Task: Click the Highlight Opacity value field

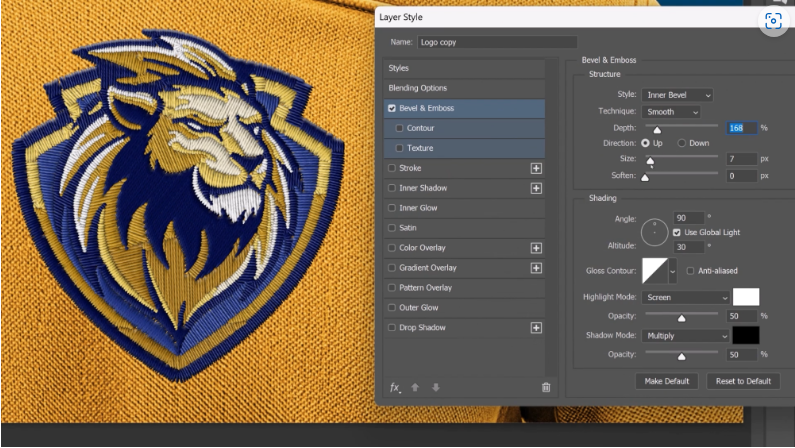Action: pyautogui.click(x=742, y=316)
